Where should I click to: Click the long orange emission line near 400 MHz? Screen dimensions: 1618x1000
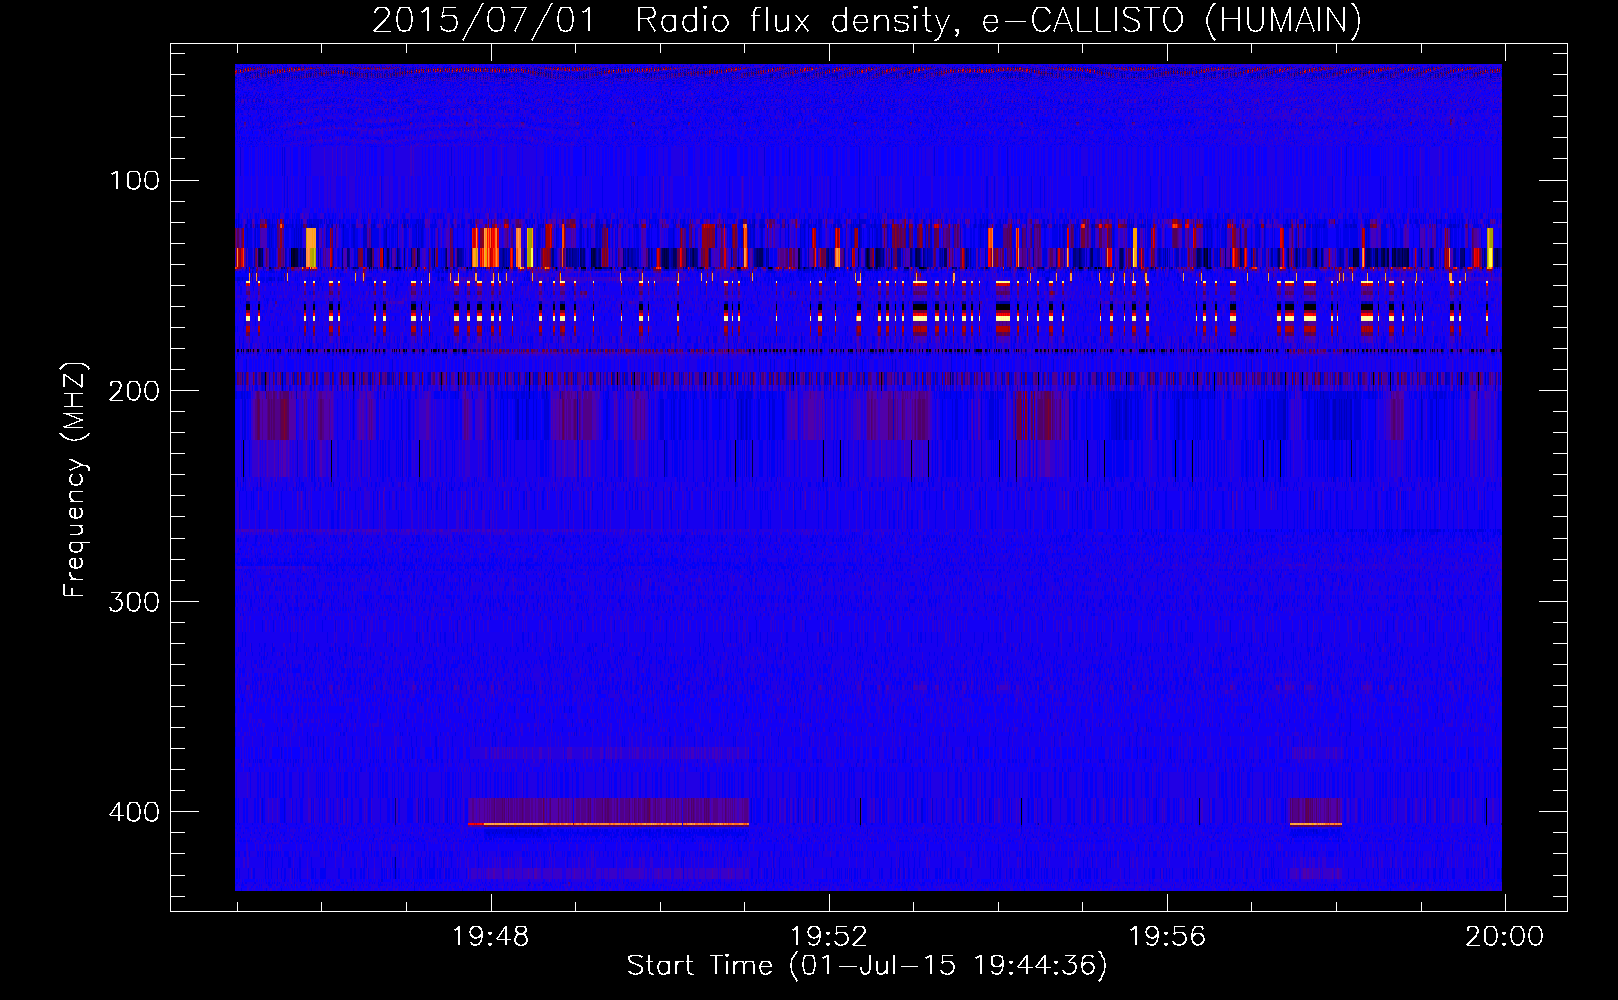[x=609, y=824]
